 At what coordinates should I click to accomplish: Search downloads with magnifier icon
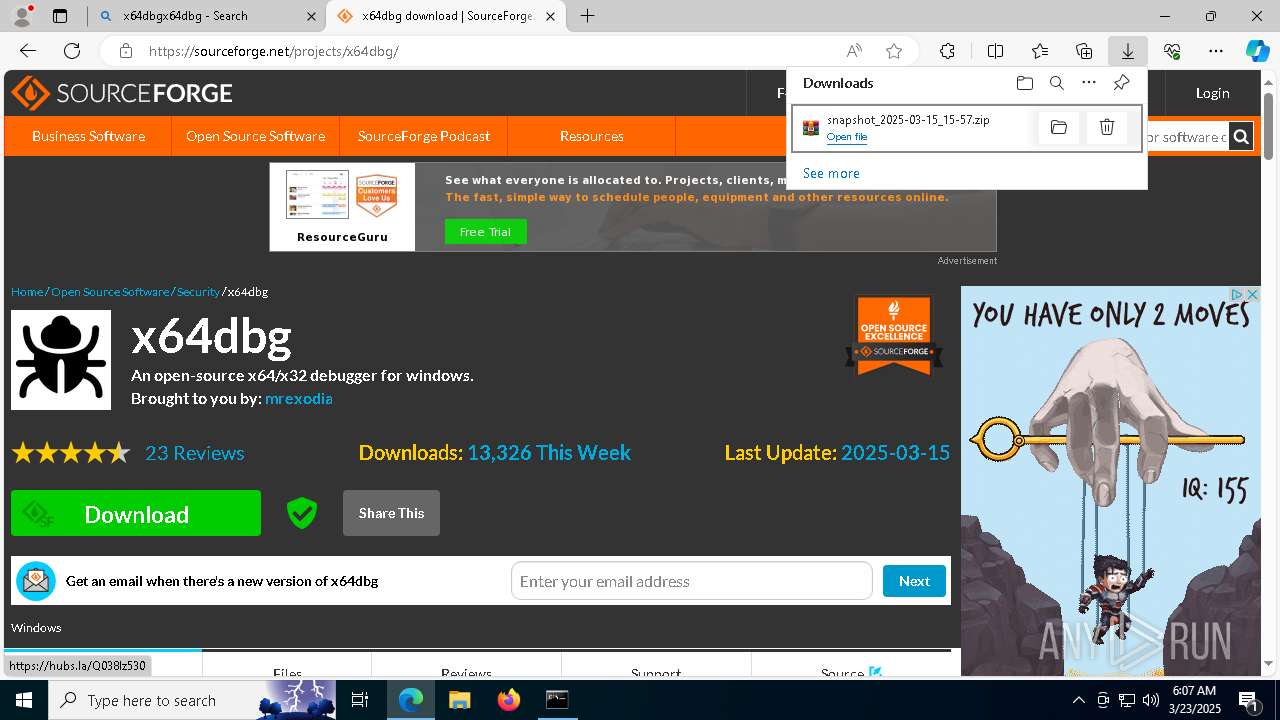(x=1057, y=83)
